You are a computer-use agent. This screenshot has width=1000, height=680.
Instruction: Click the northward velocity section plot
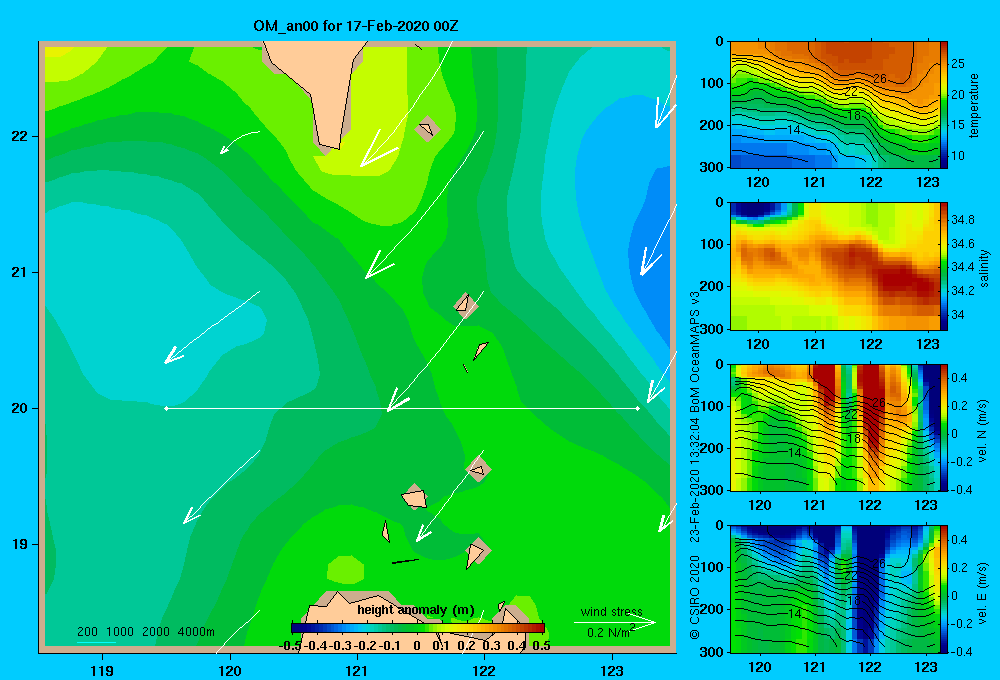click(x=835, y=427)
